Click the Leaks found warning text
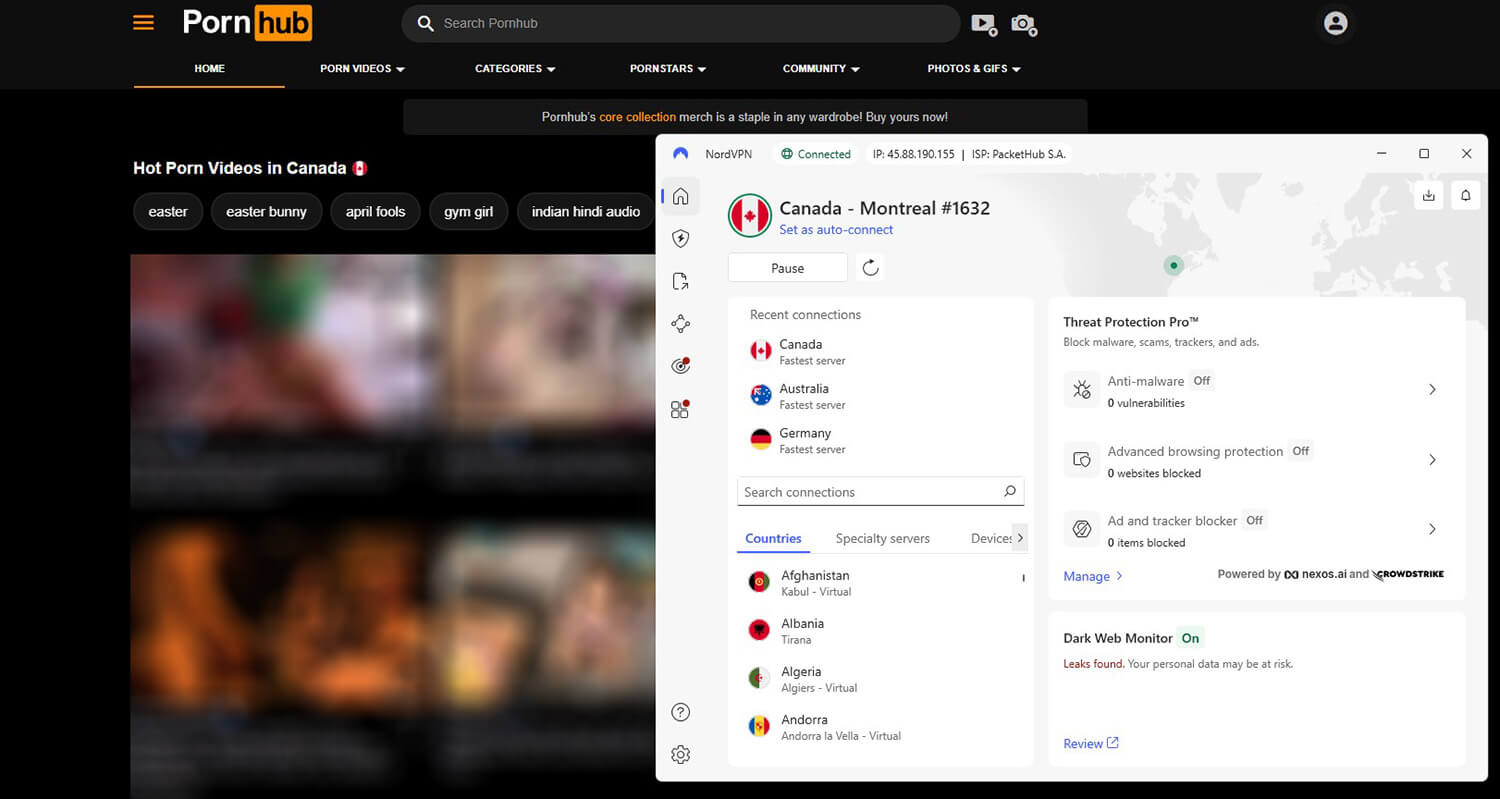The image size is (1500, 799). click(x=1094, y=664)
